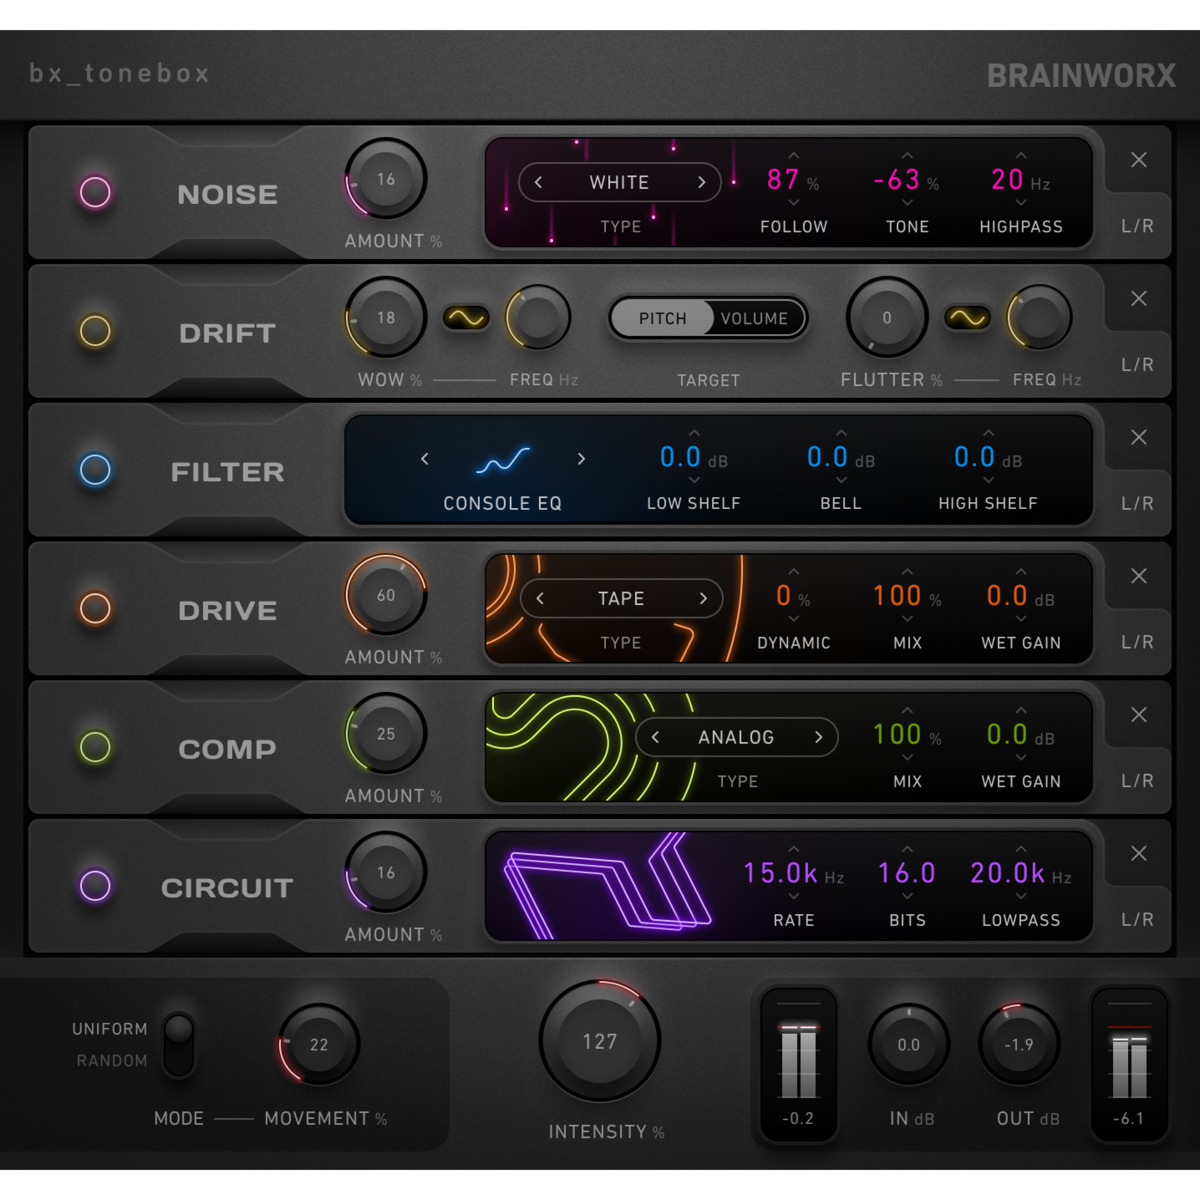Click the output level meter showing -6.1
The height and width of the screenshot is (1200, 1200).
pyautogui.click(x=1129, y=1066)
